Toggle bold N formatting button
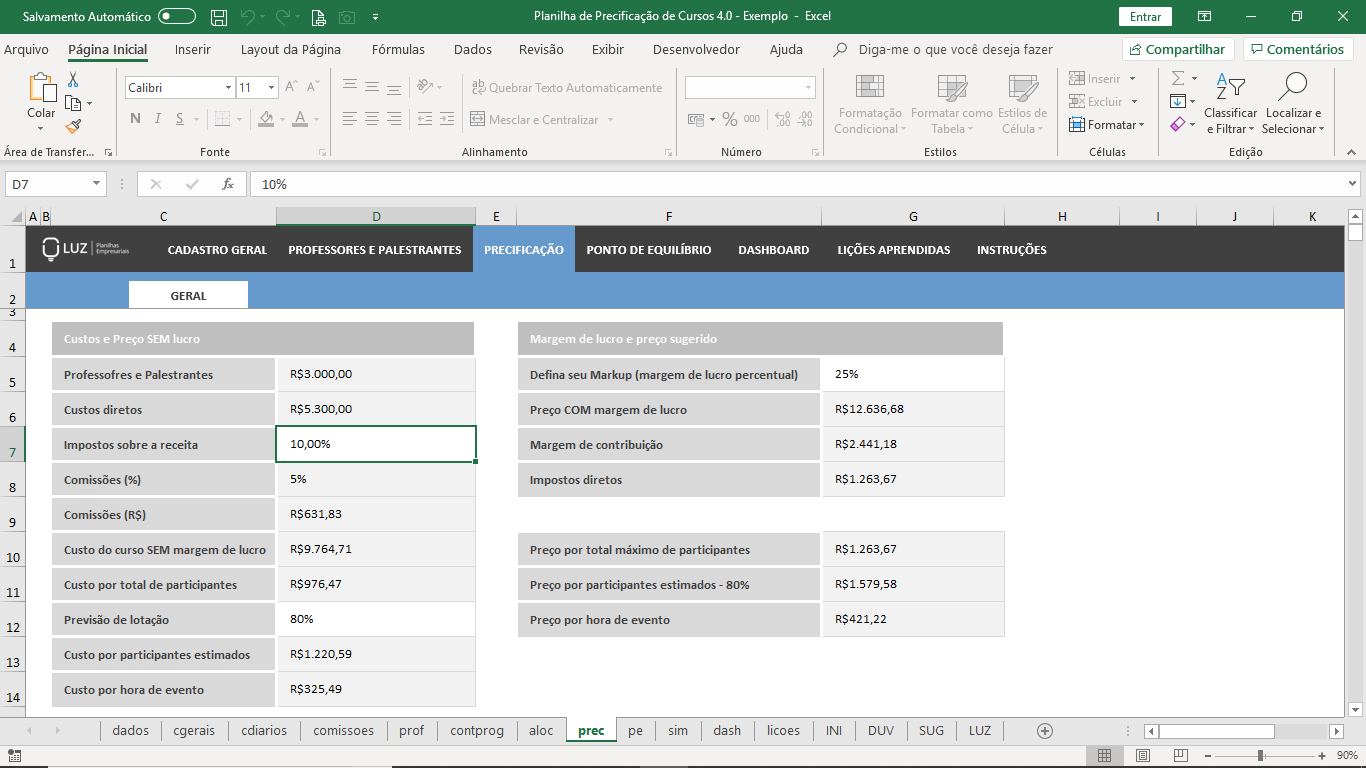Screen dimensions: 1366x768 tap(135, 119)
